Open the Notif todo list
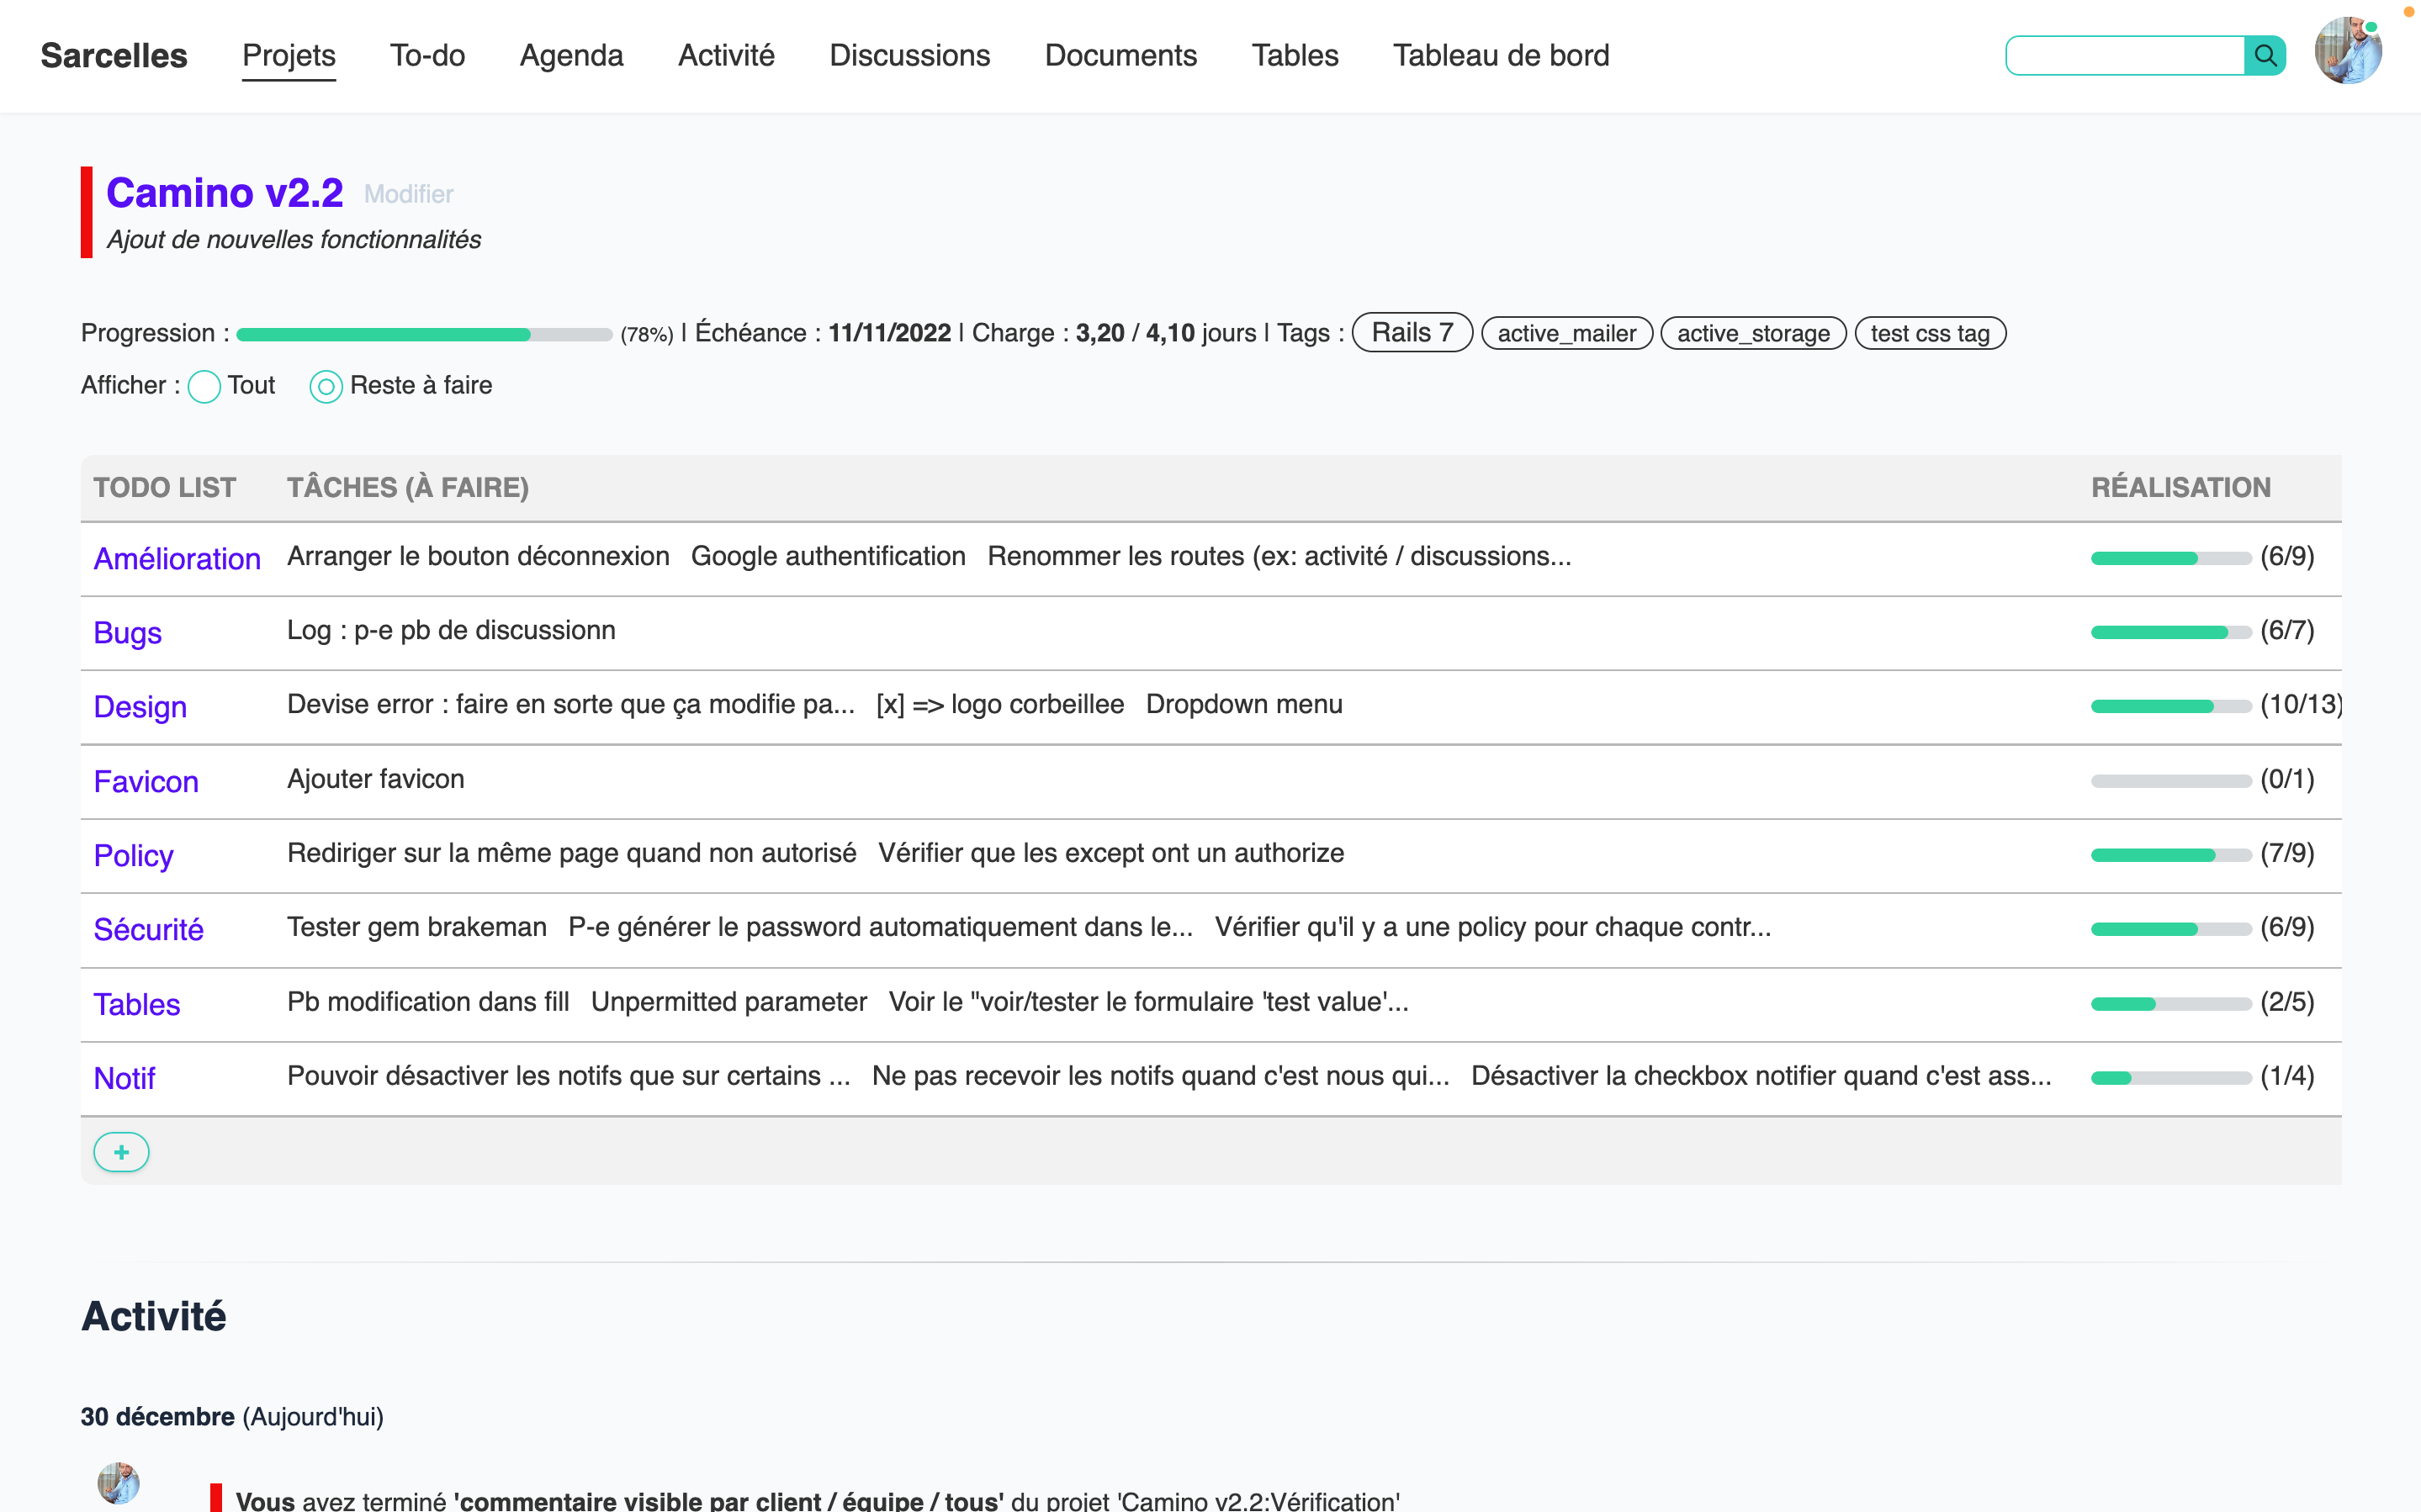 click(x=124, y=1078)
